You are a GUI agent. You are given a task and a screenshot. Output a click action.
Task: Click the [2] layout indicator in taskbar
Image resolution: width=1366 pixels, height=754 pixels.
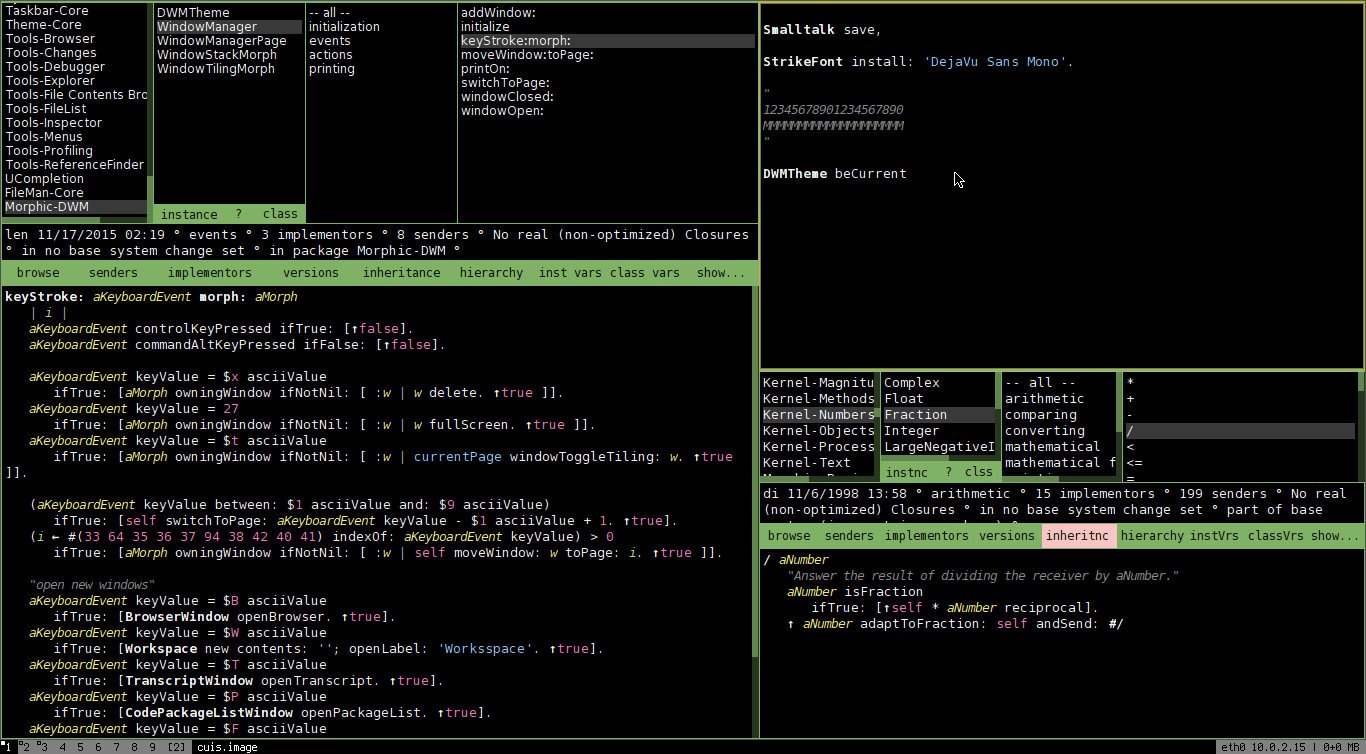point(176,747)
